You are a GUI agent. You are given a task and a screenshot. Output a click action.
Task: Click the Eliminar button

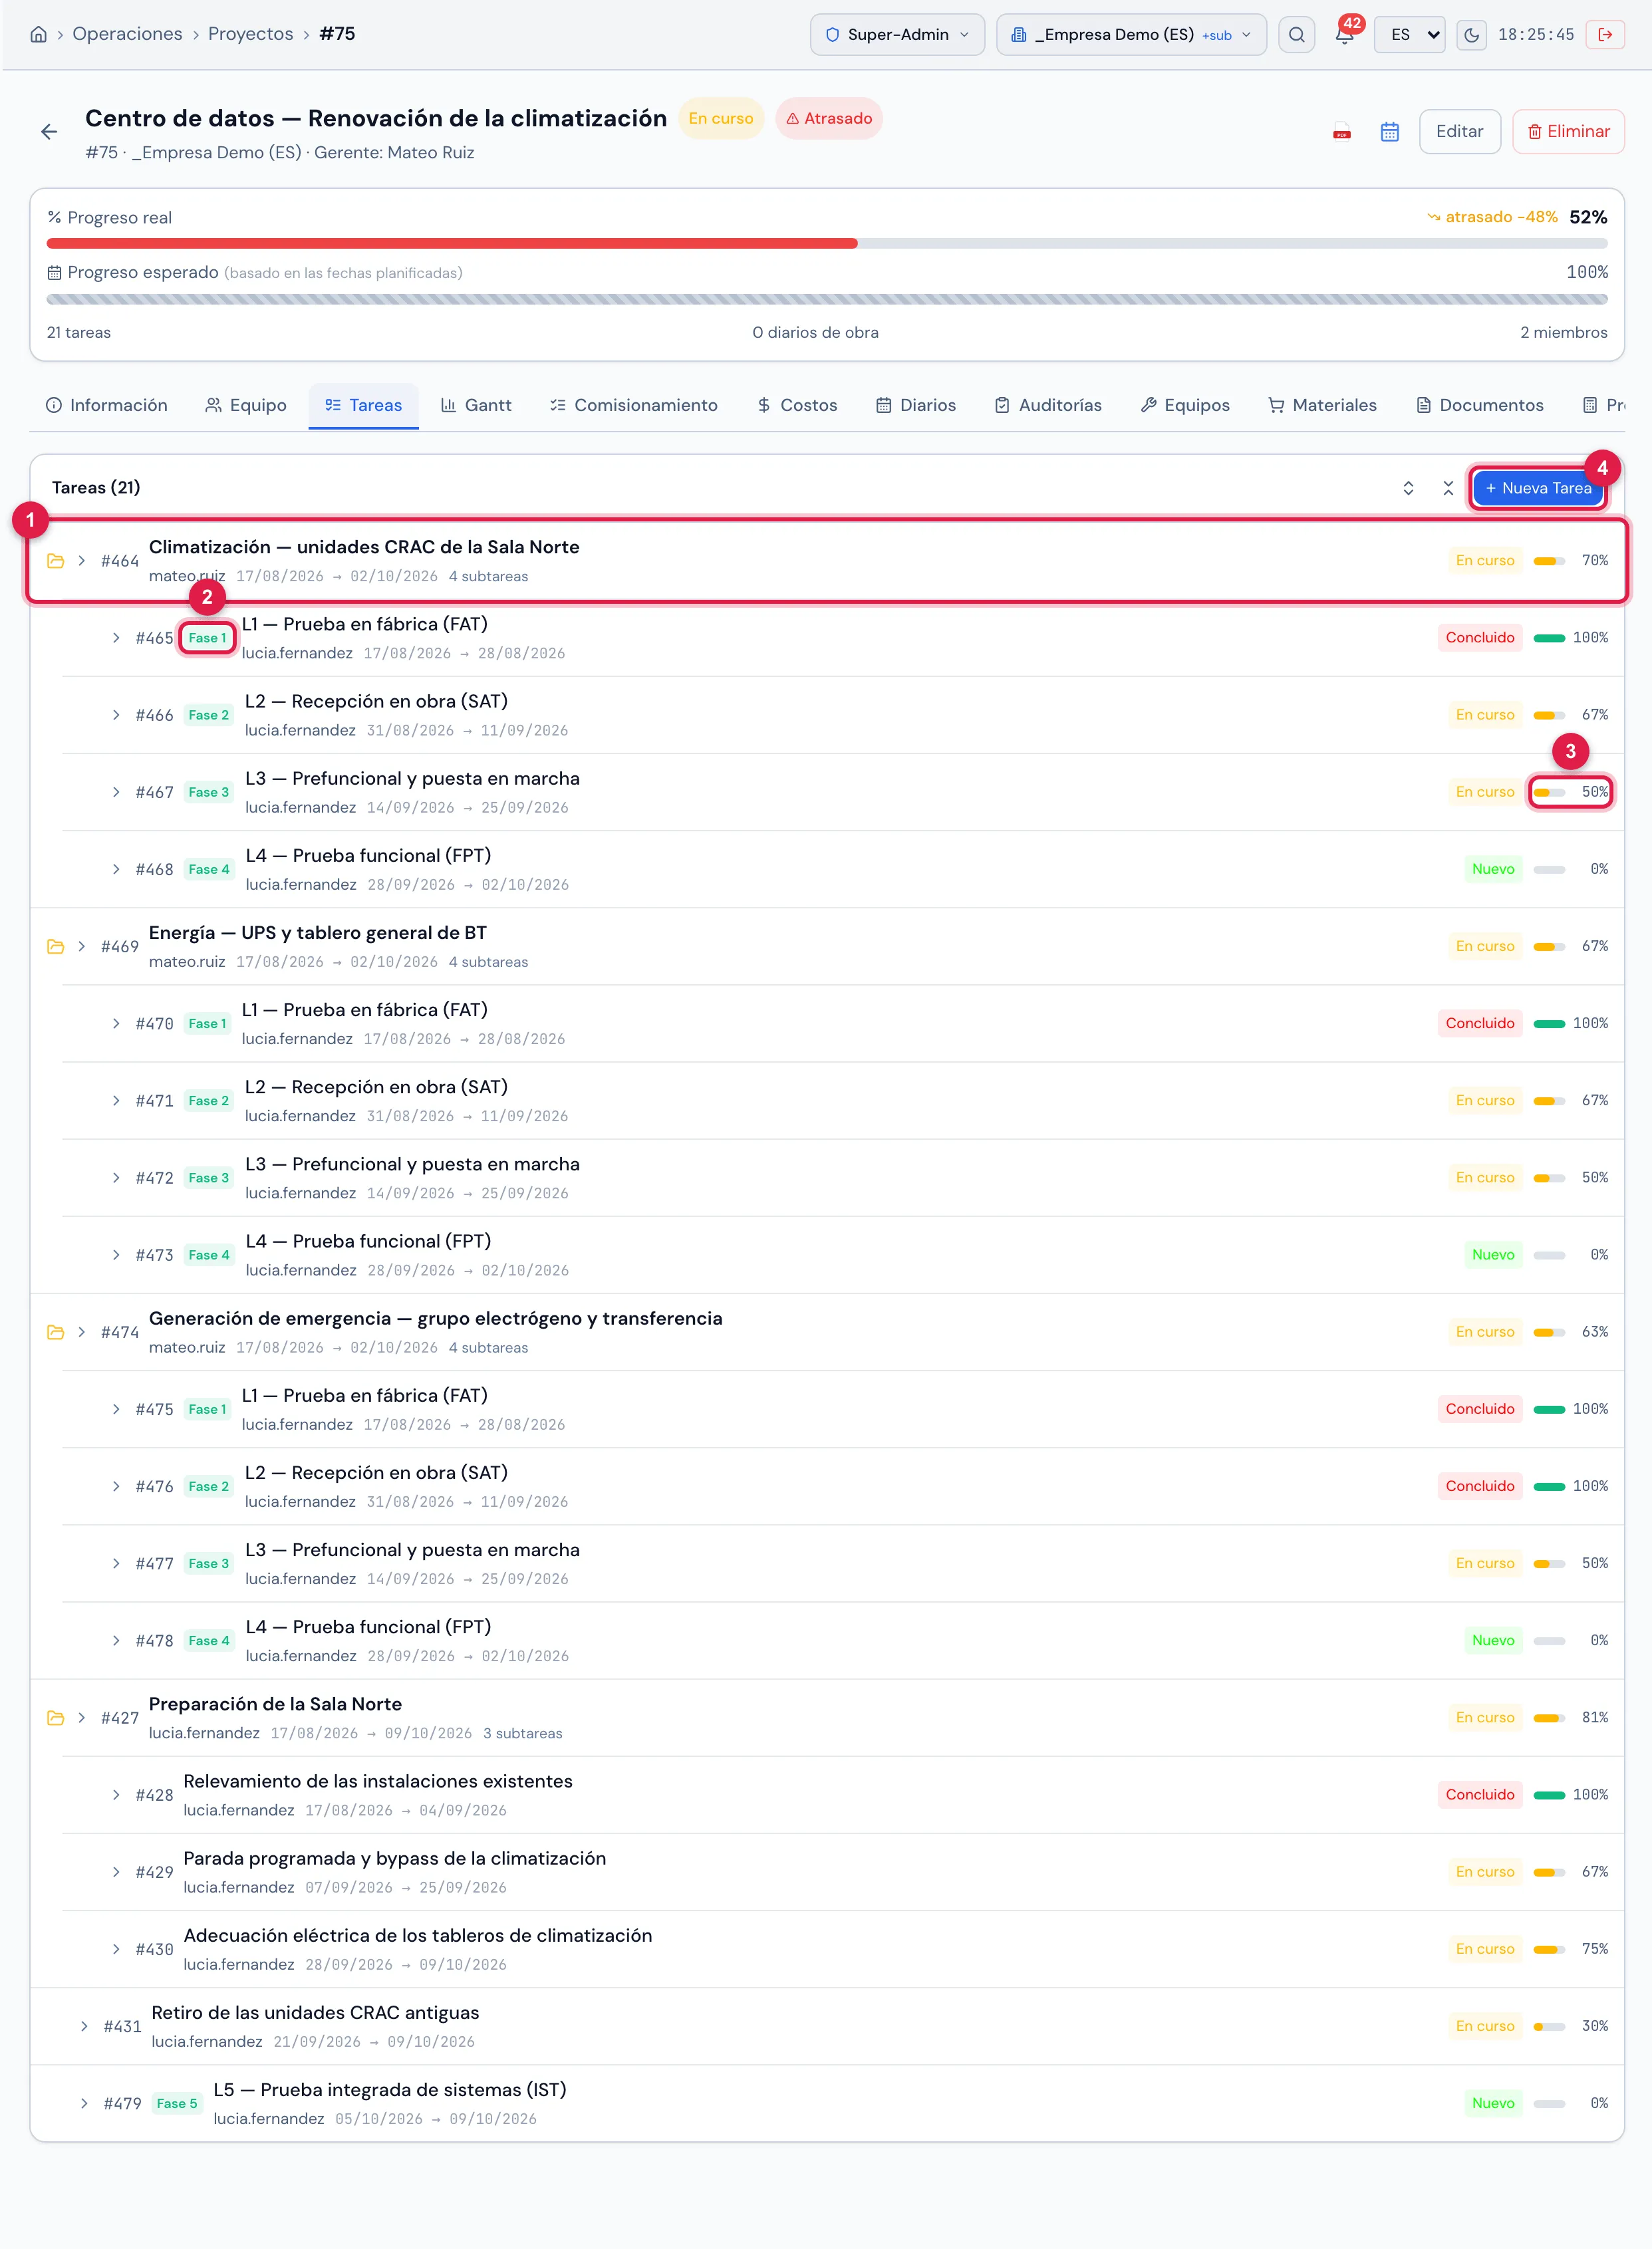click(1567, 132)
